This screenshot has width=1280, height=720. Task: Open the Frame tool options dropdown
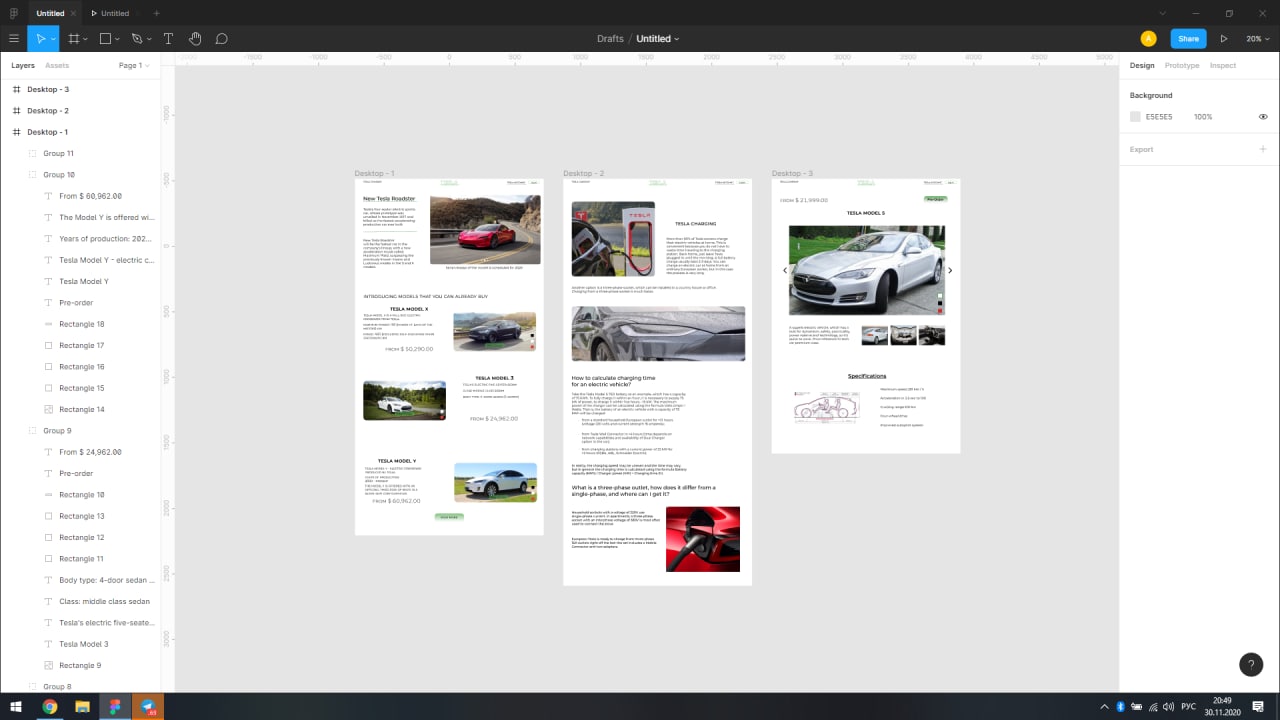point(86,40)
